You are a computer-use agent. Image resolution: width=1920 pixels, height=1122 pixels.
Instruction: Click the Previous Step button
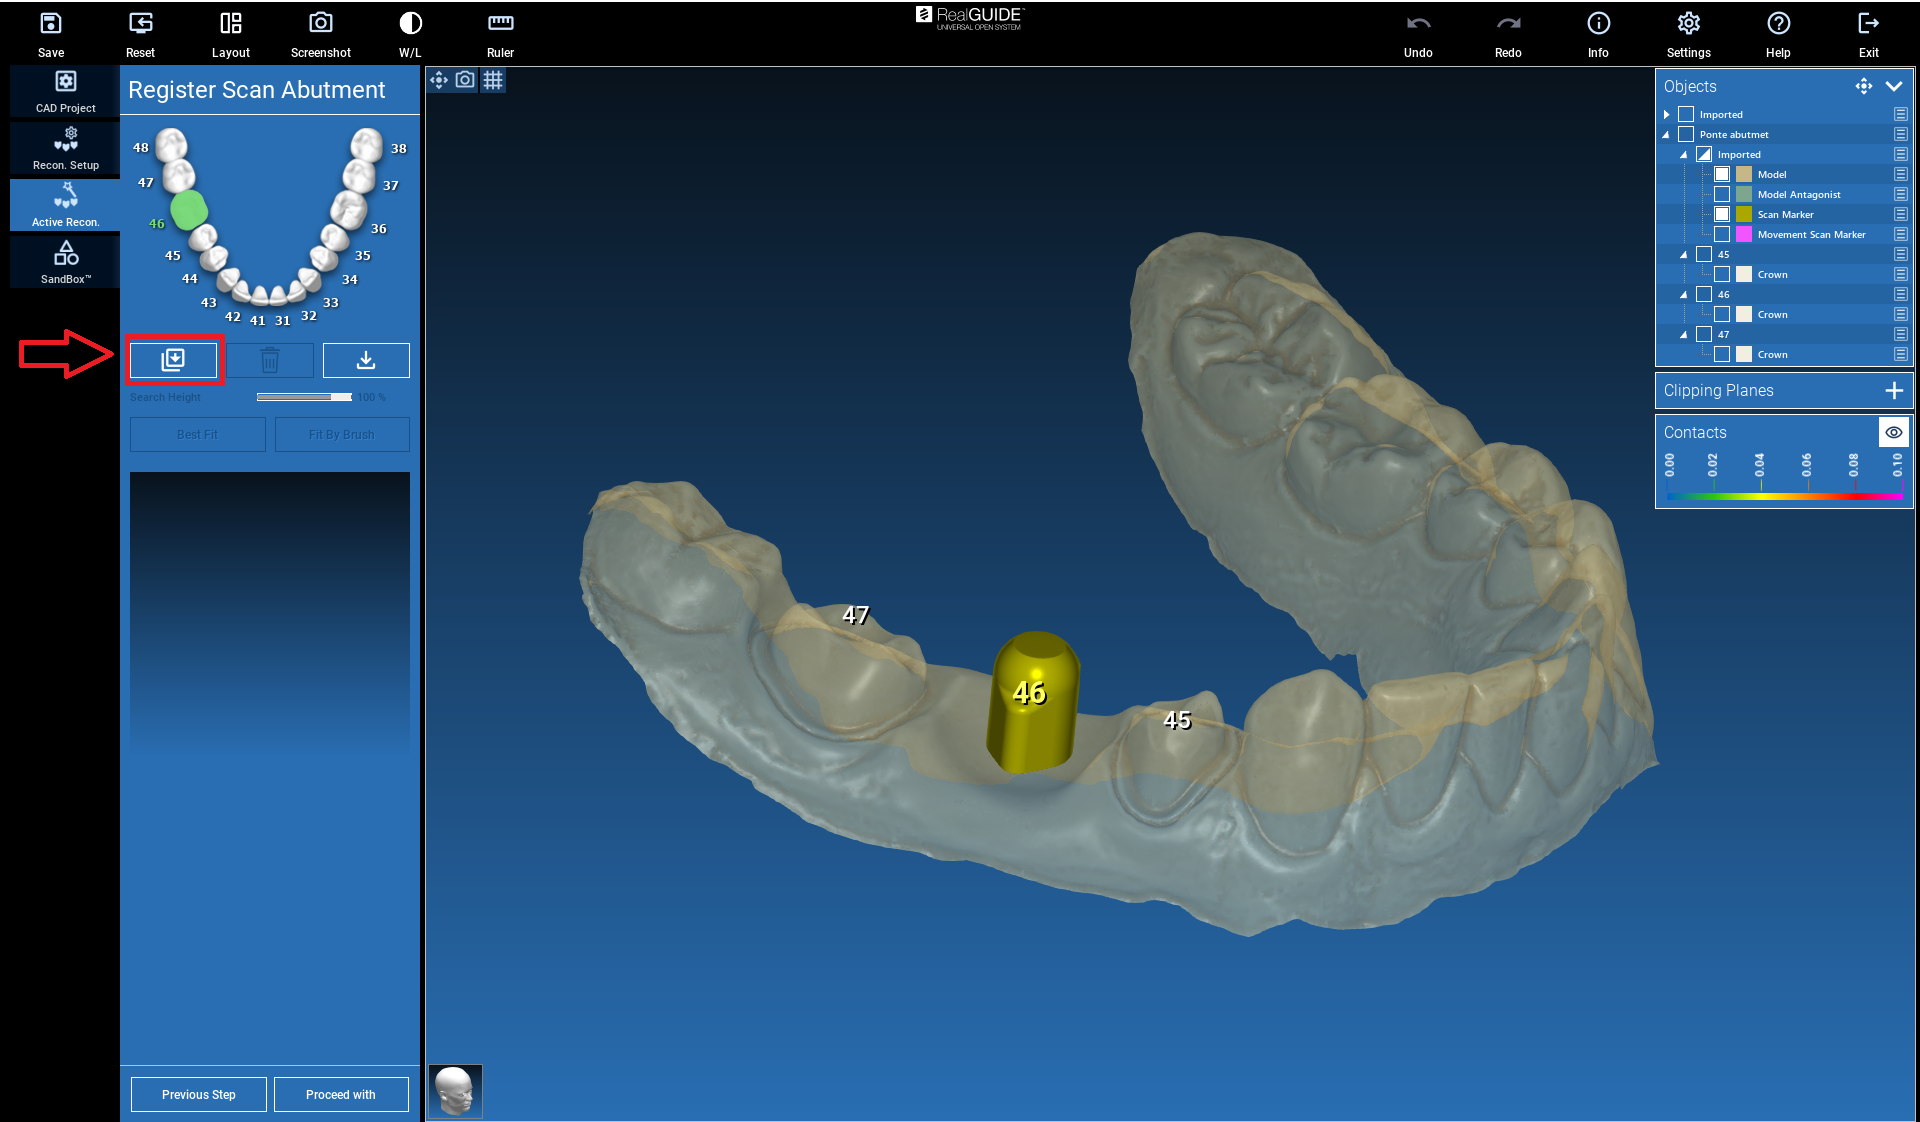tap(199, 1094)
